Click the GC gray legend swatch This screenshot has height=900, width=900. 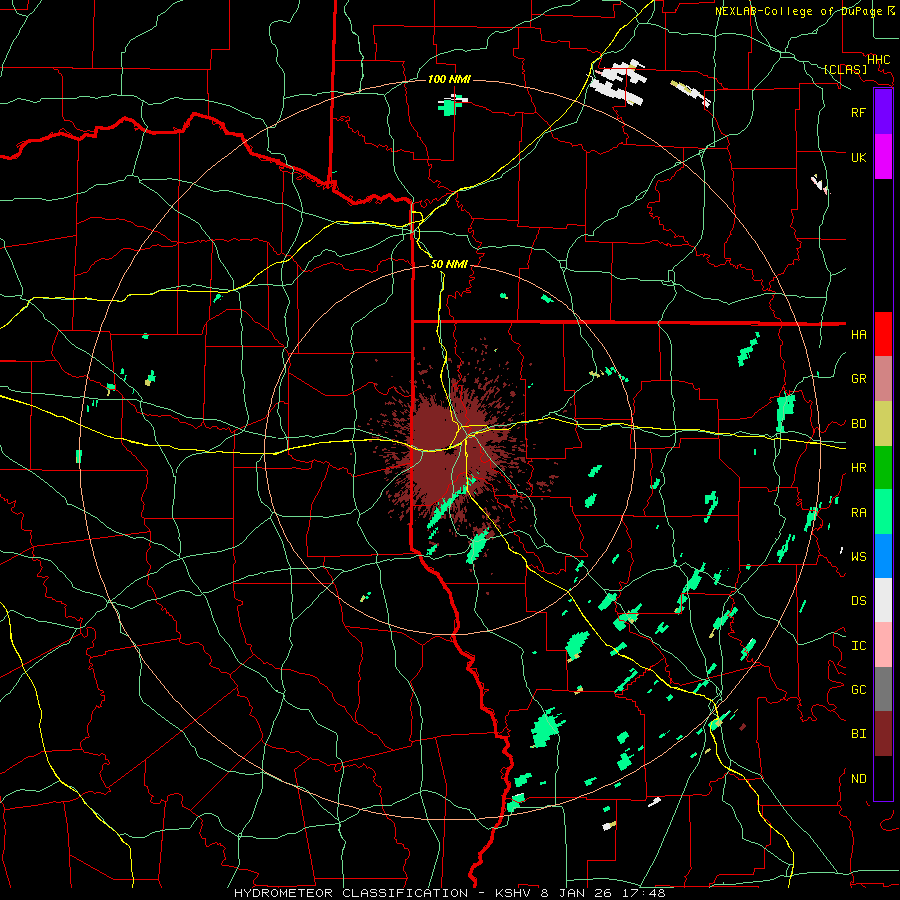coord(883,689)
